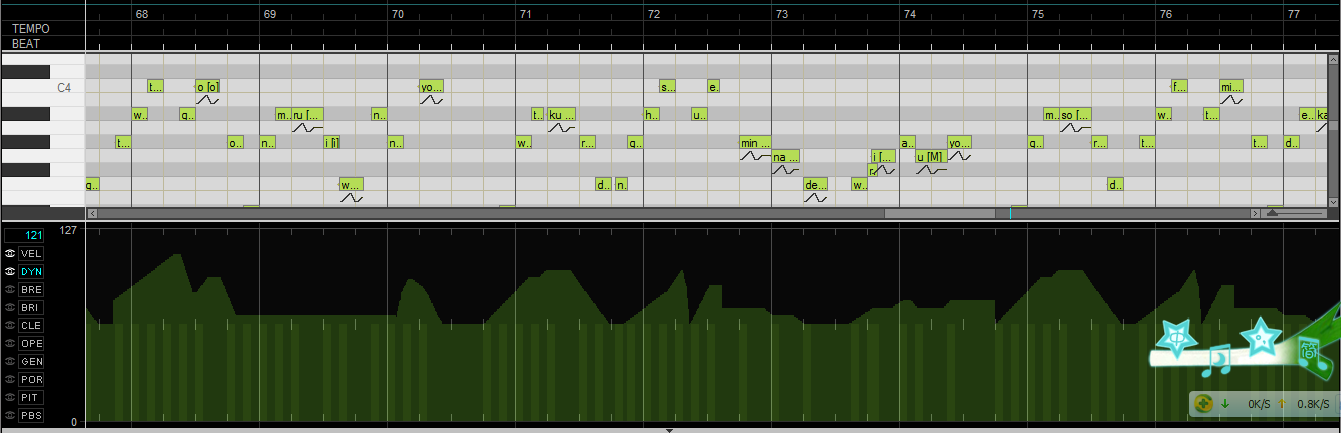The width and height of the screenshot is (1341, 433).
Task: Toggle the OPE eye visibility icon
Action: pyautogui.click(x=10, y=344)
